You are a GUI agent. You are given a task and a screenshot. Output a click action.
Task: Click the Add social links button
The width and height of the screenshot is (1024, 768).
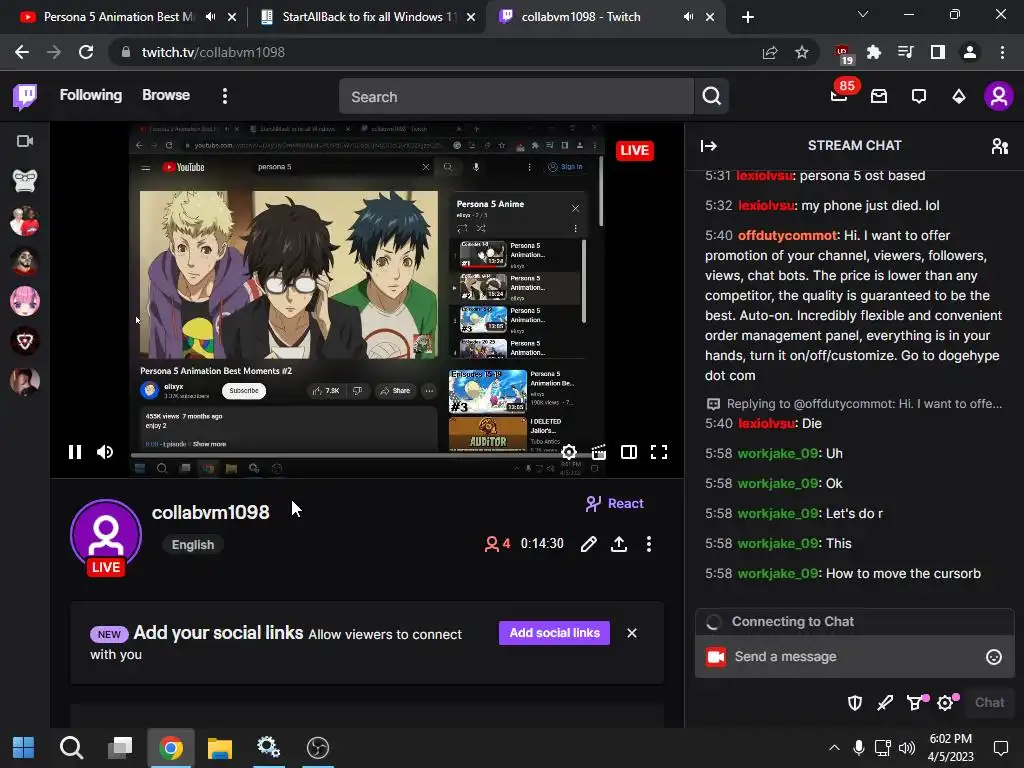point(554,633)
